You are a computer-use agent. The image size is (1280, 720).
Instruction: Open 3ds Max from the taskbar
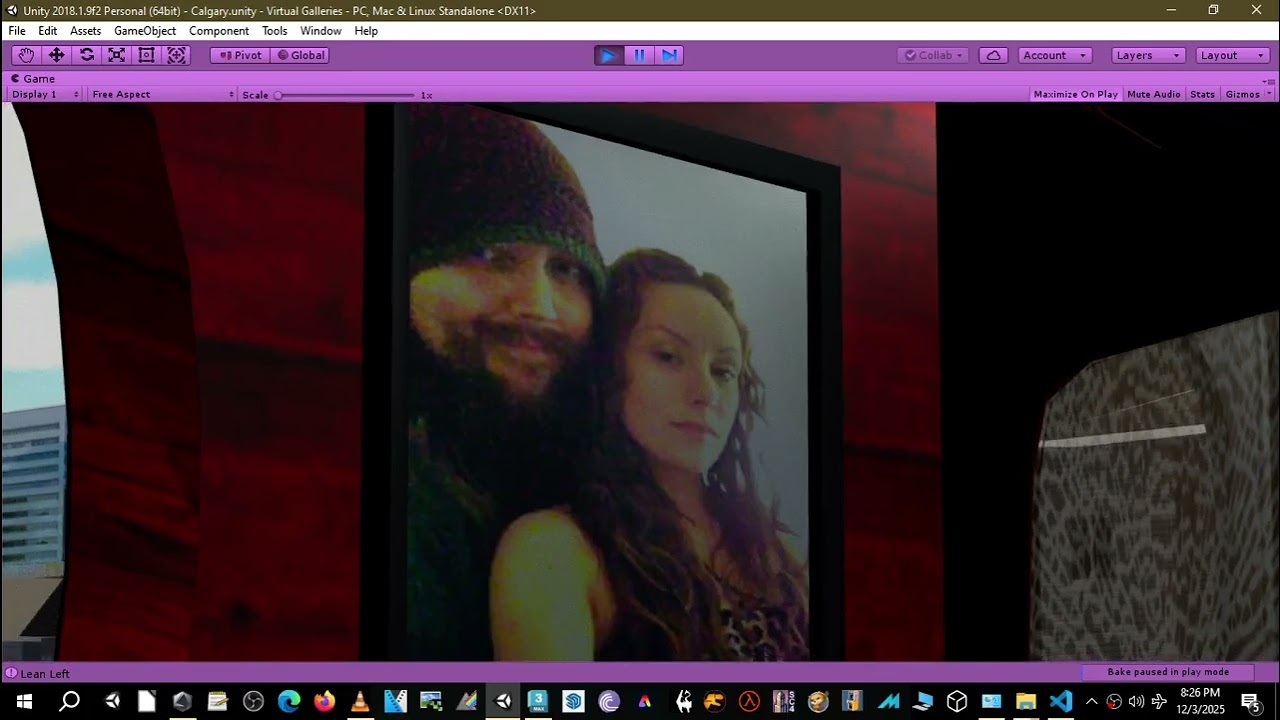tap(538, 702)
